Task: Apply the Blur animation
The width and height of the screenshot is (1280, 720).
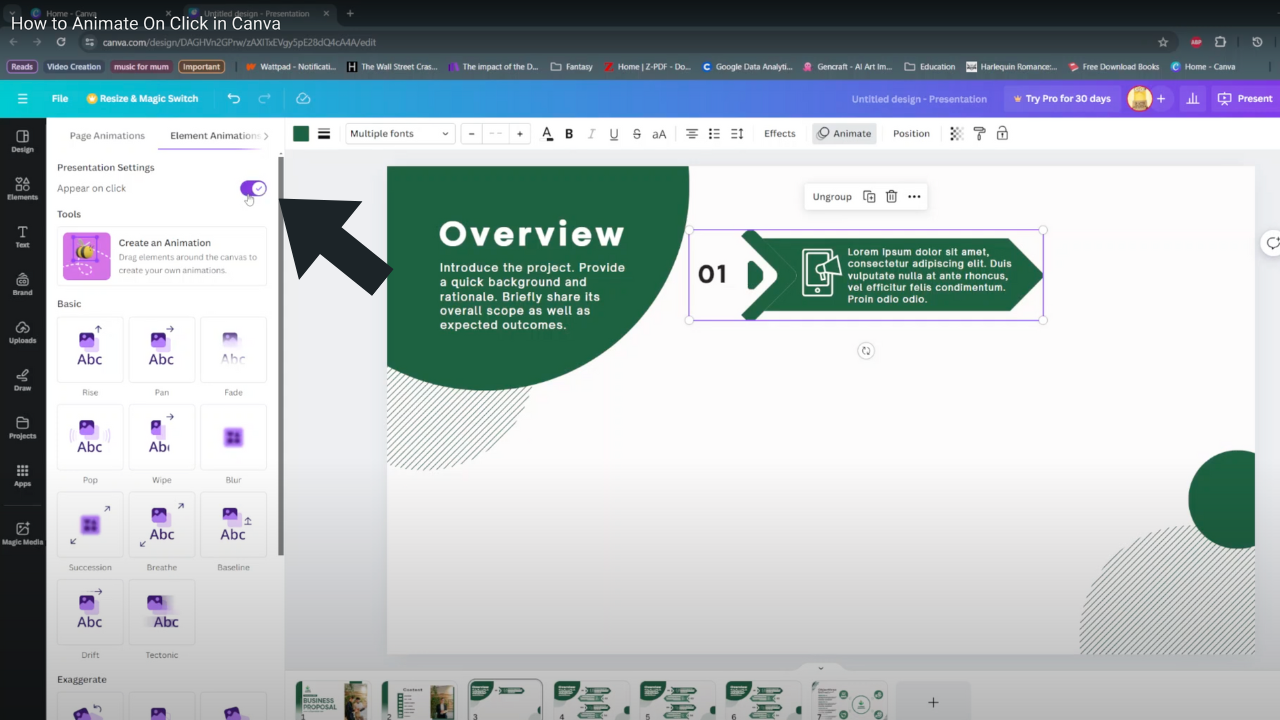Action: (x=233, y=437)
